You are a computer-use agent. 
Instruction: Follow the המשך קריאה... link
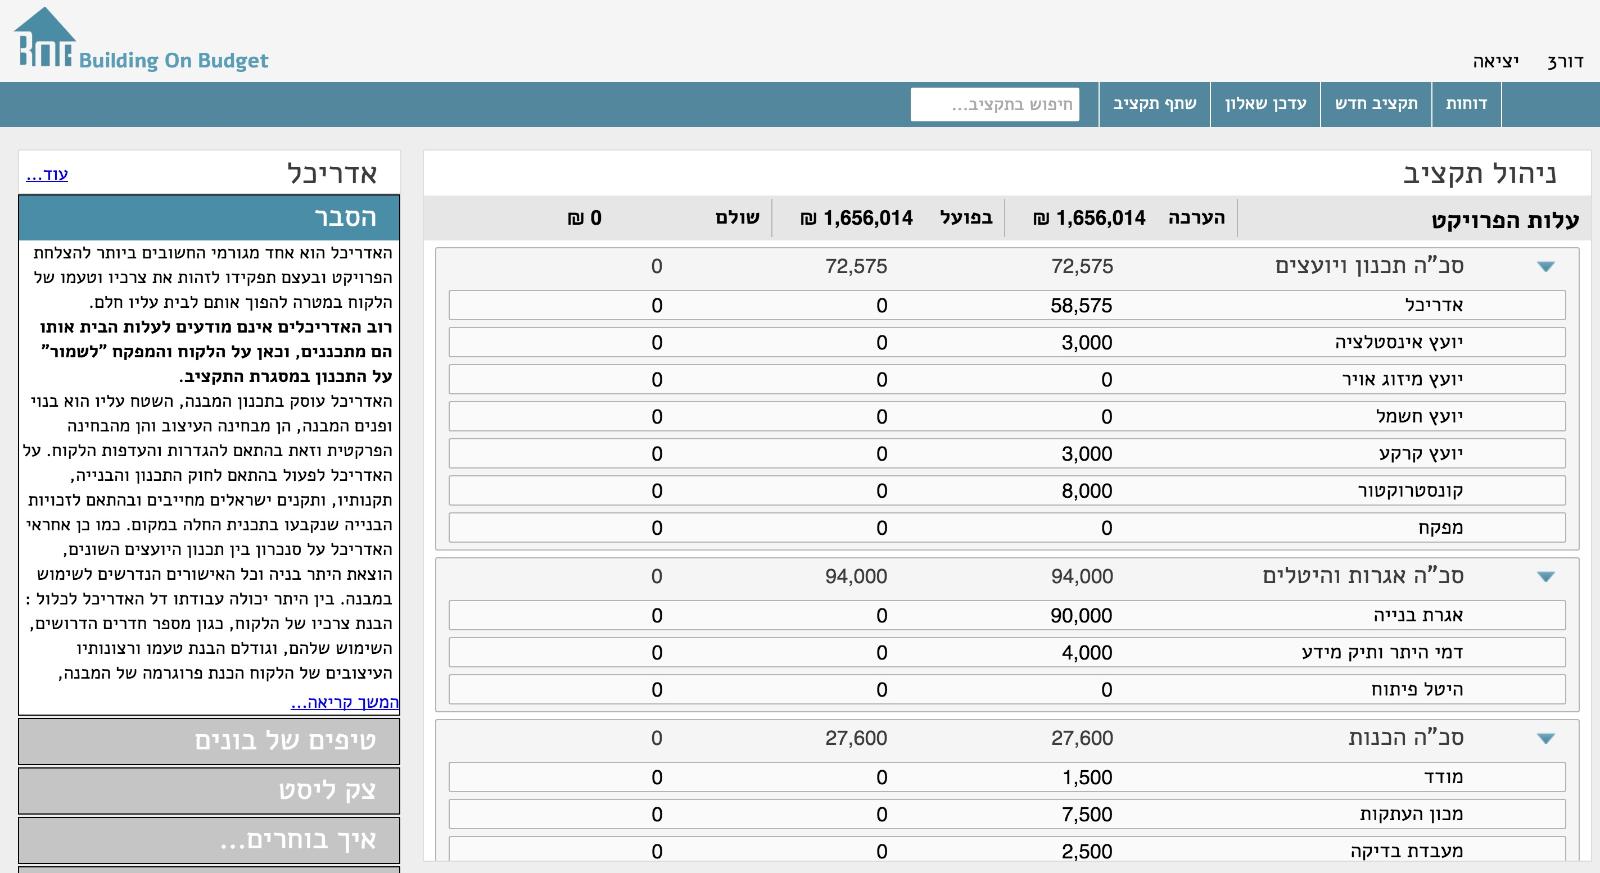click(345, 702)
